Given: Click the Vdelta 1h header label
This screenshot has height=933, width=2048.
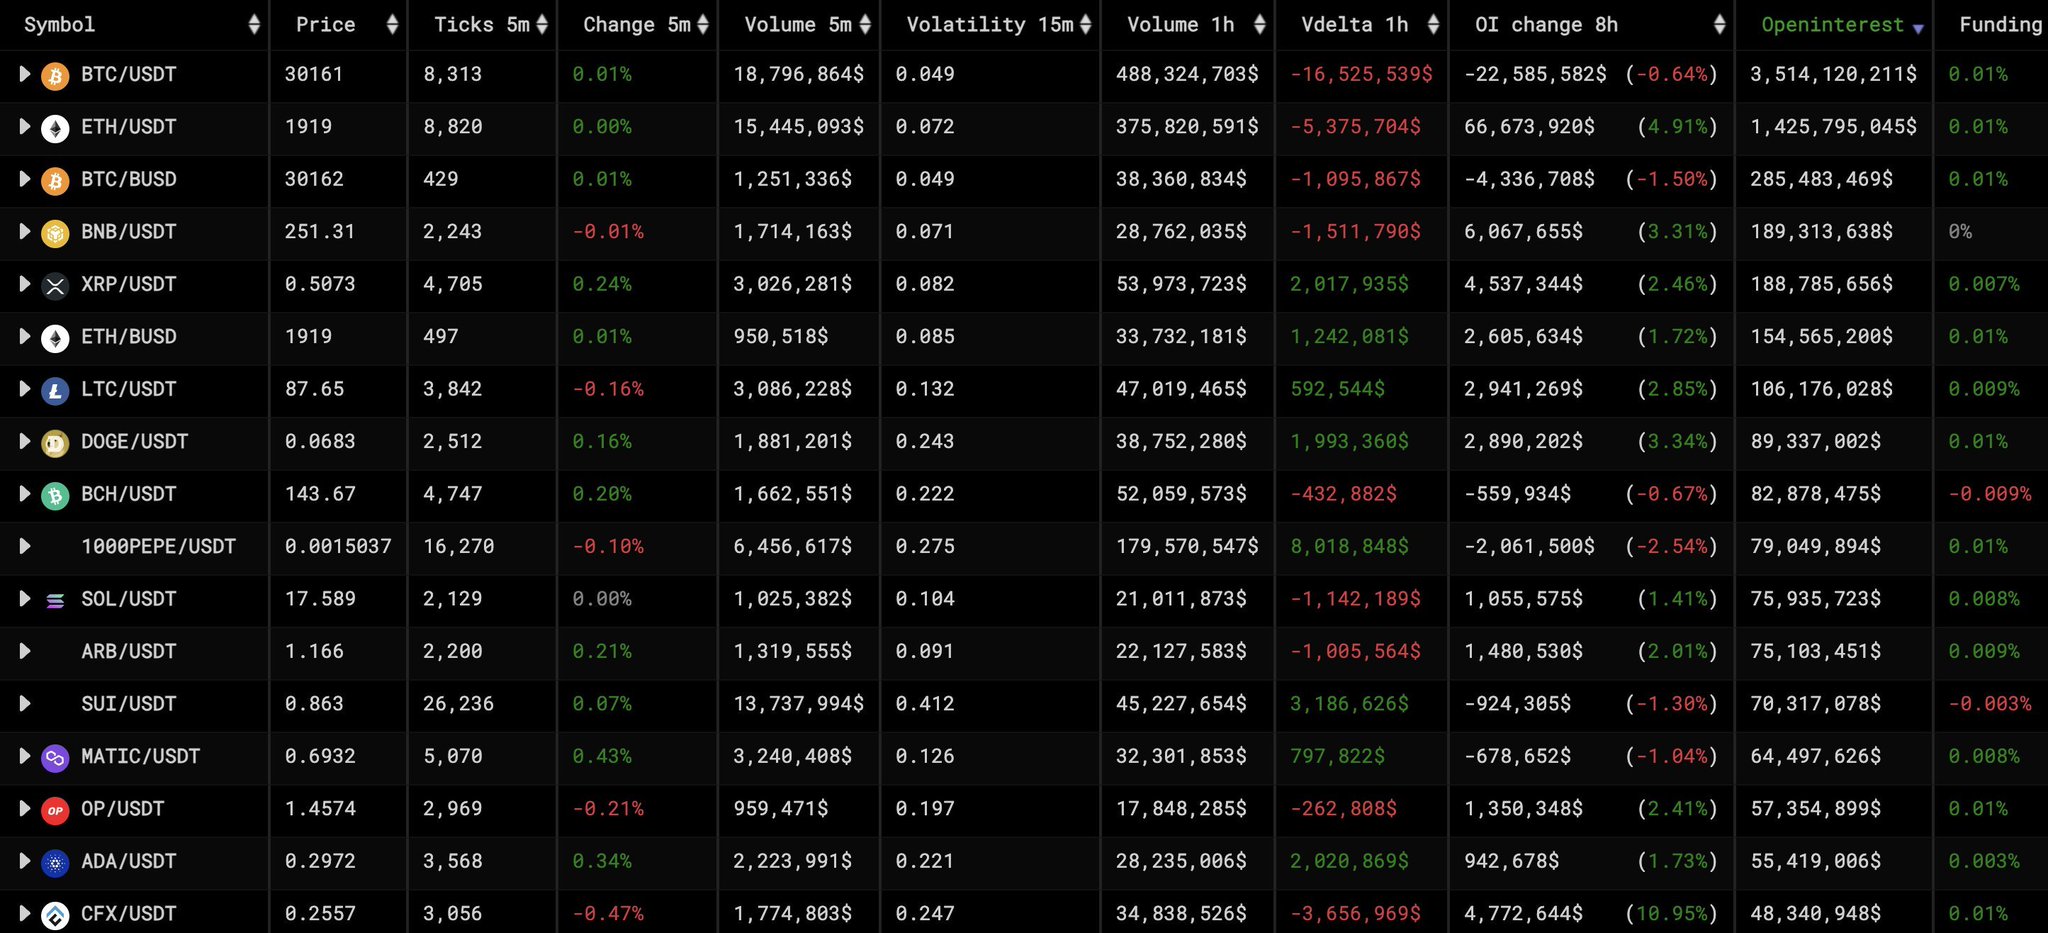Looking at the screenshot, I should [1354, 25].
